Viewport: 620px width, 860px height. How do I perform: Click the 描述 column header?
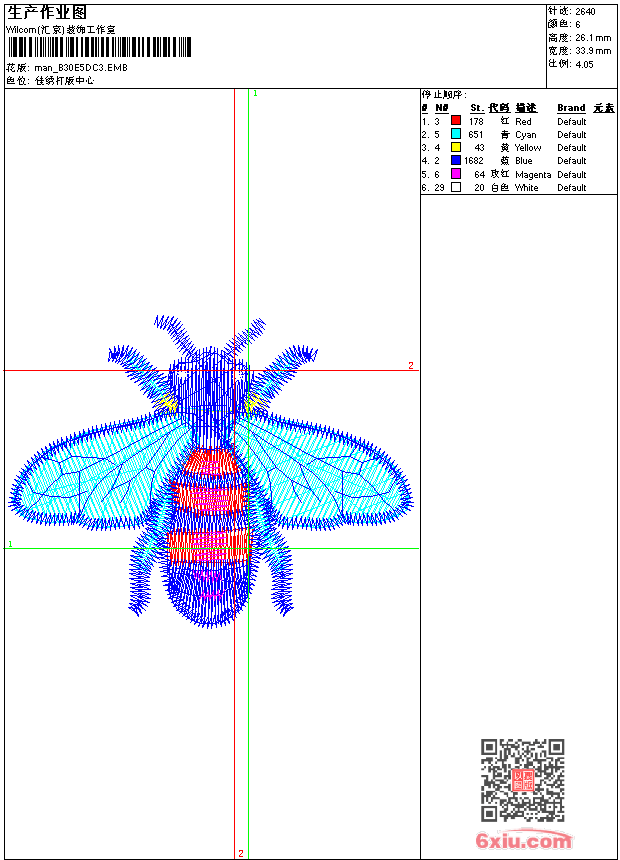click(526, 108)
